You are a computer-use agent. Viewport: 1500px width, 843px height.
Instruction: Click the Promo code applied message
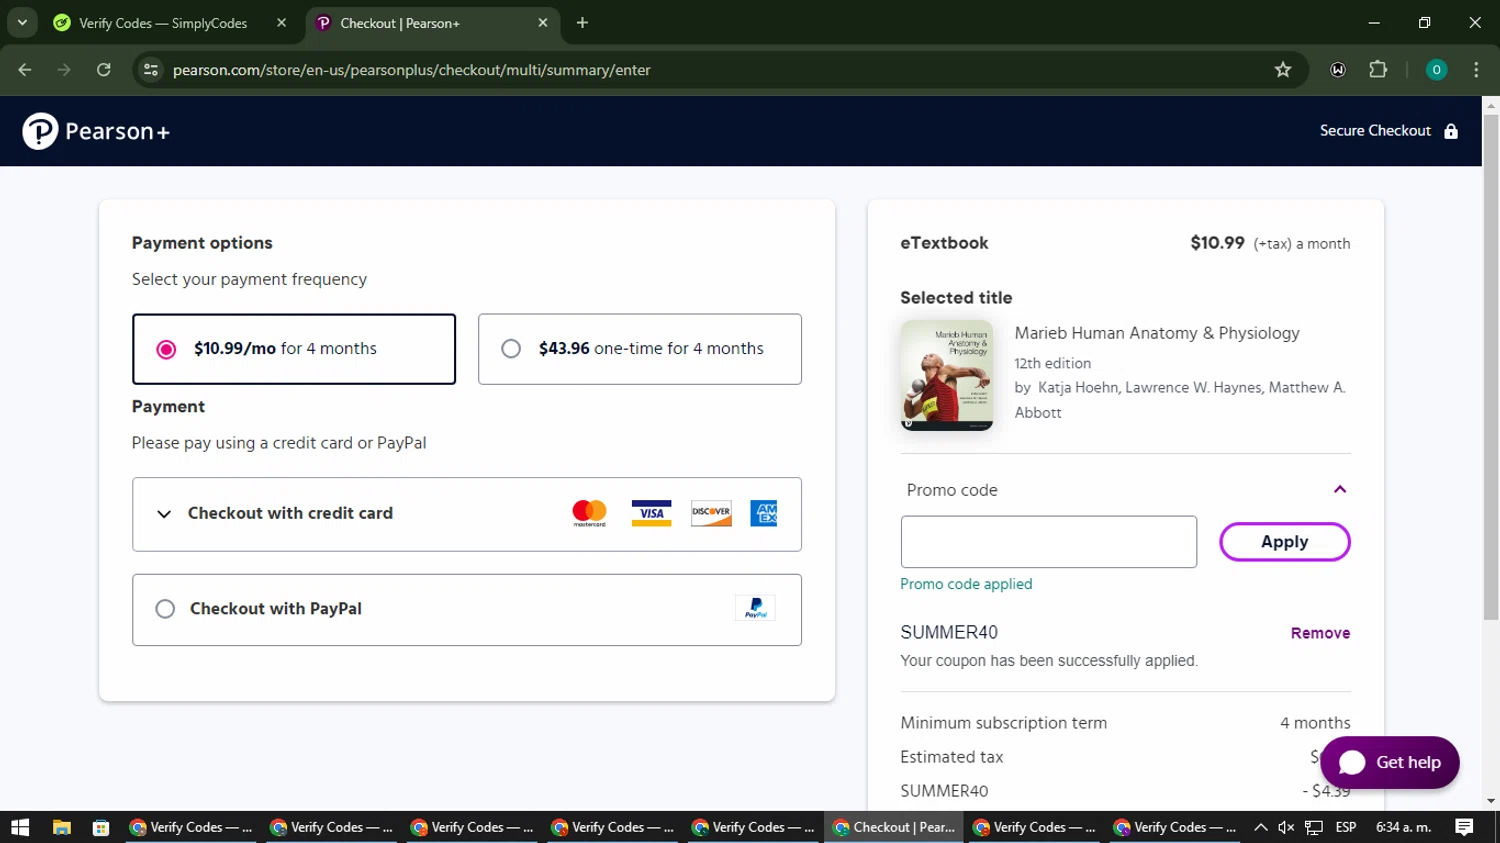click(x=966, y=584)
